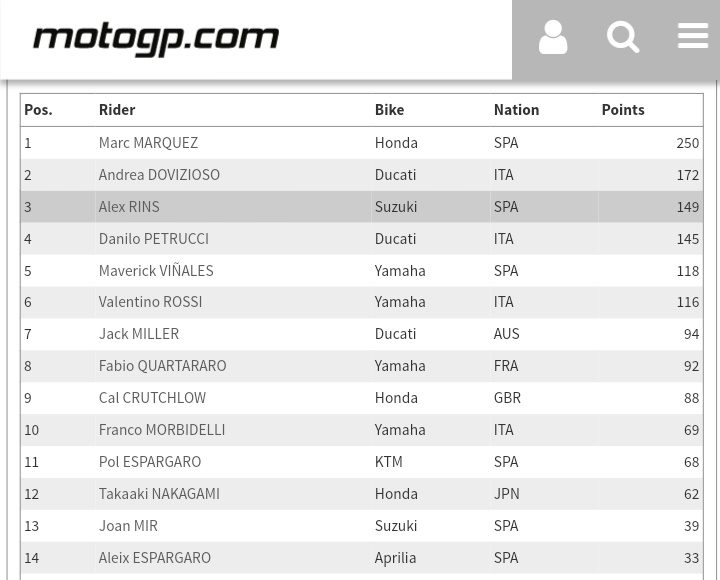Click the Points column header
Screen dimensions: 720x580
(x=623, y=110)
